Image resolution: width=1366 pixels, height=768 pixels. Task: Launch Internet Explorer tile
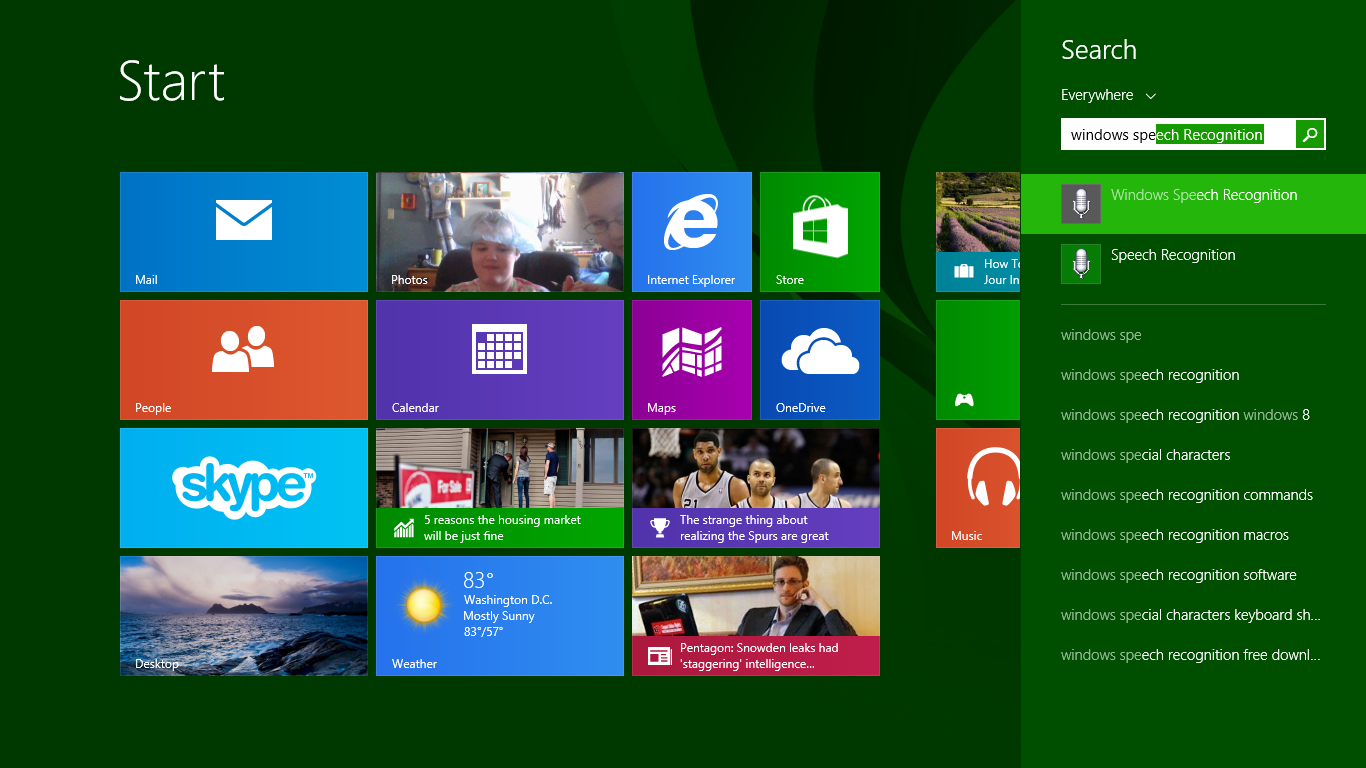(692, 232)
